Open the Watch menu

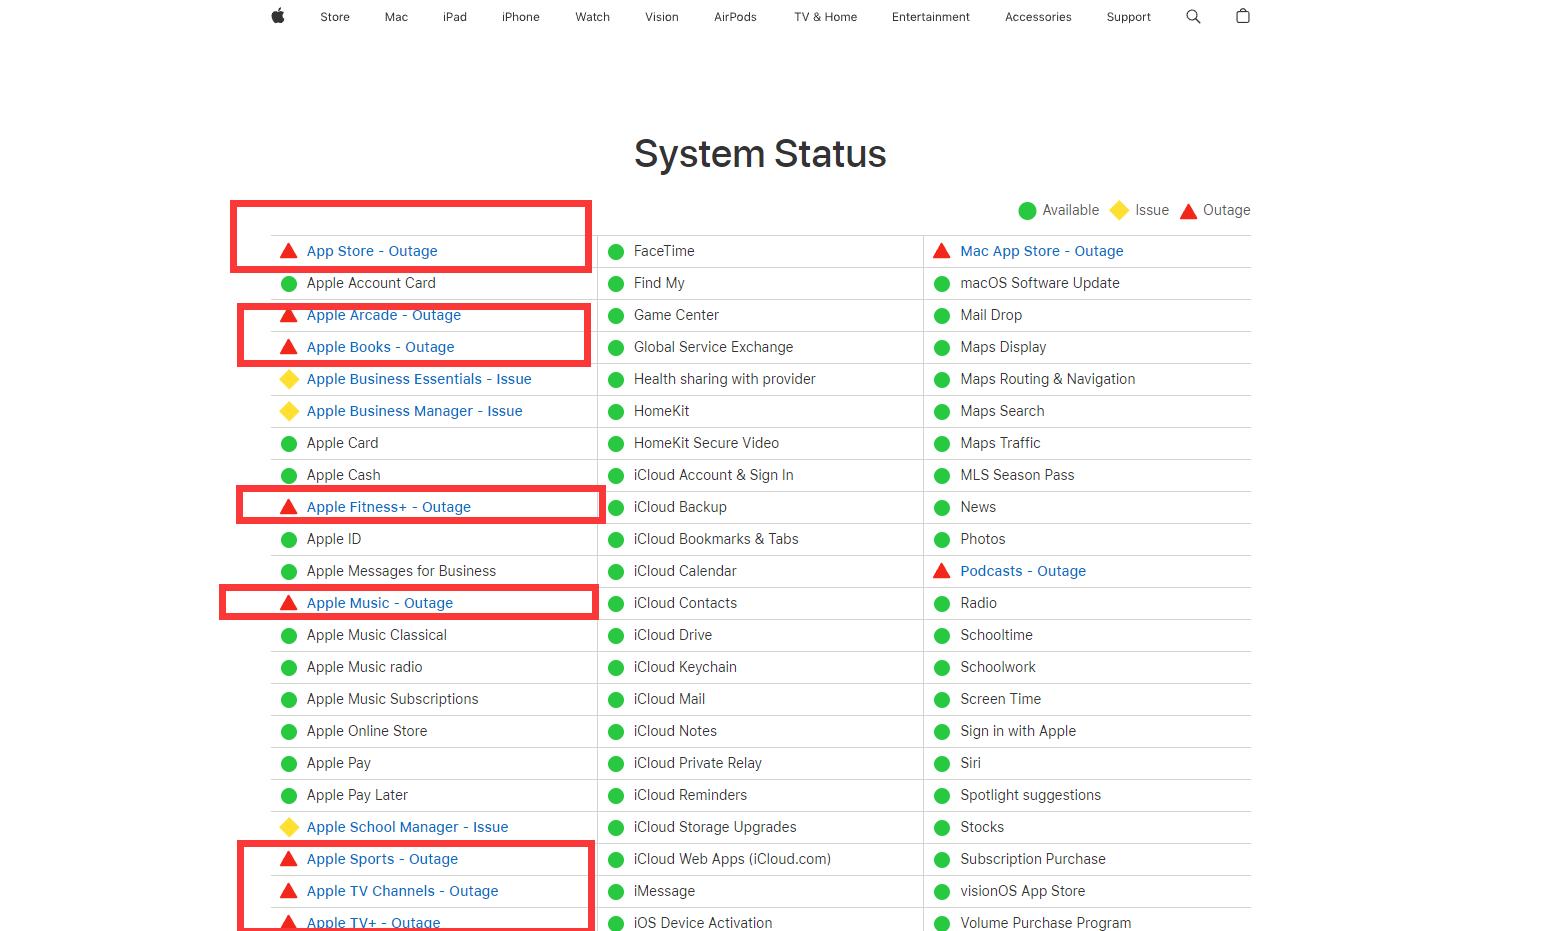(x=593, y=17)
